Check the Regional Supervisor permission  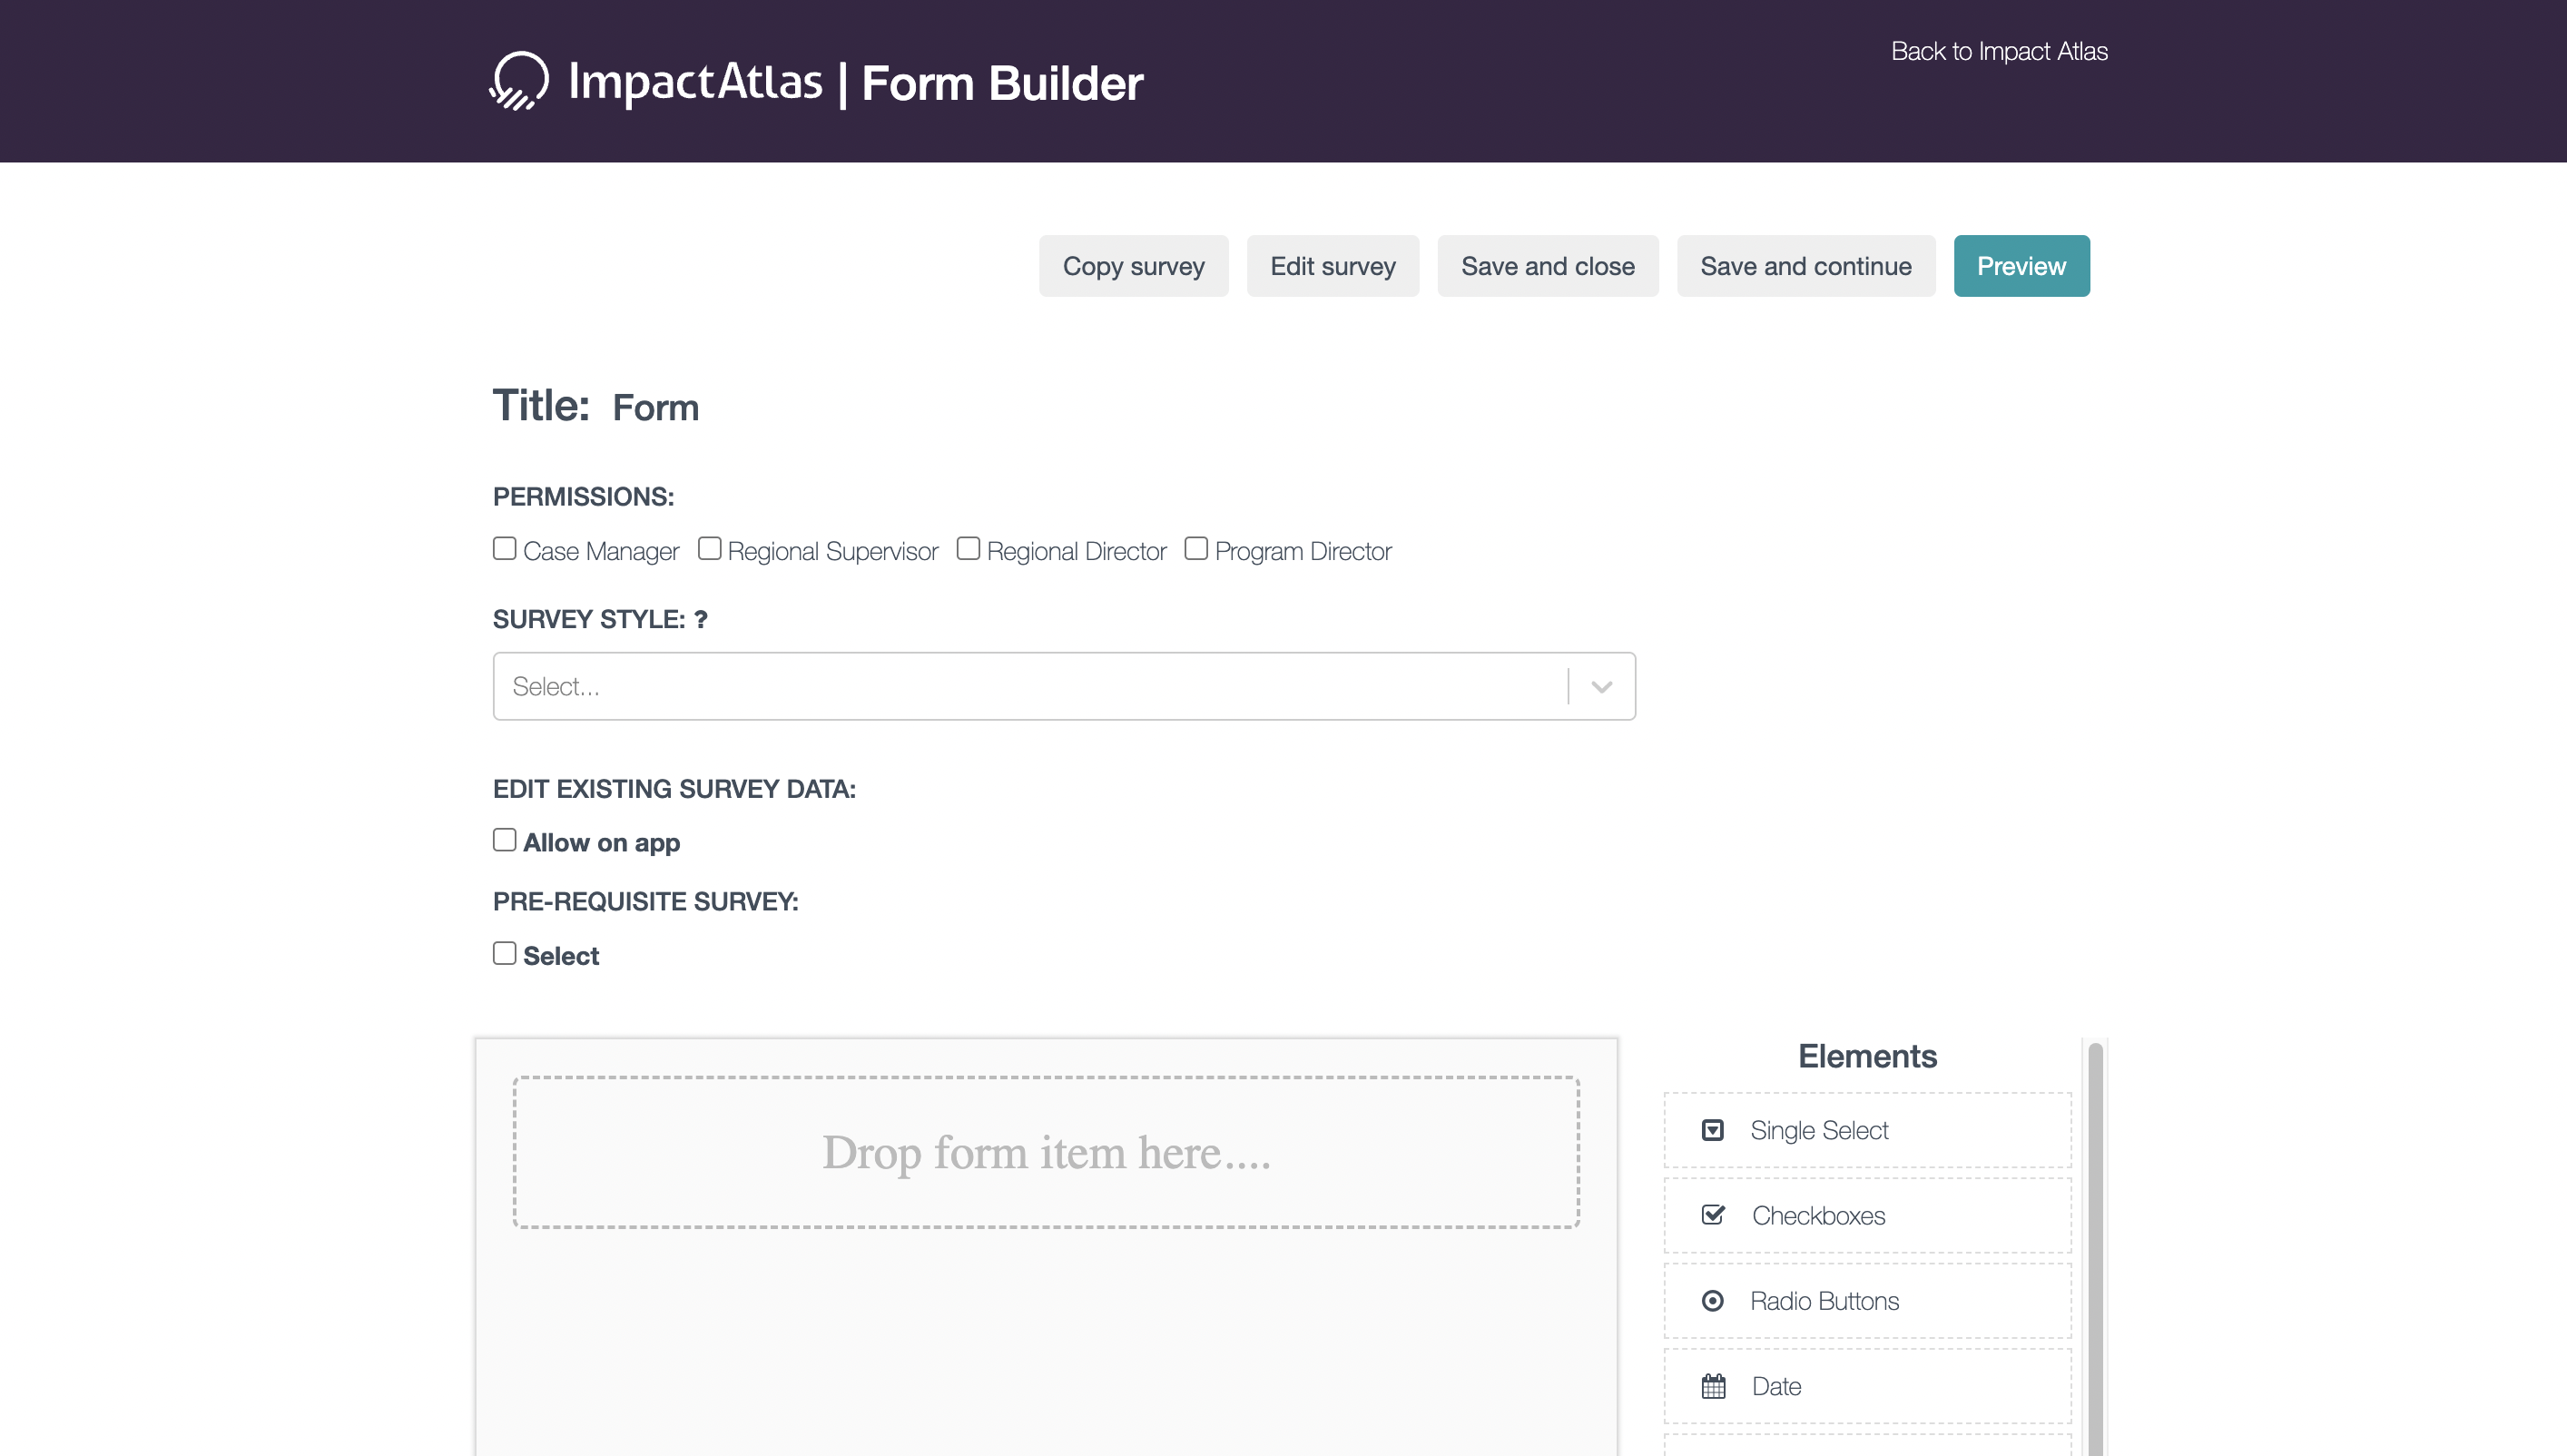click(x=709, y=549)
